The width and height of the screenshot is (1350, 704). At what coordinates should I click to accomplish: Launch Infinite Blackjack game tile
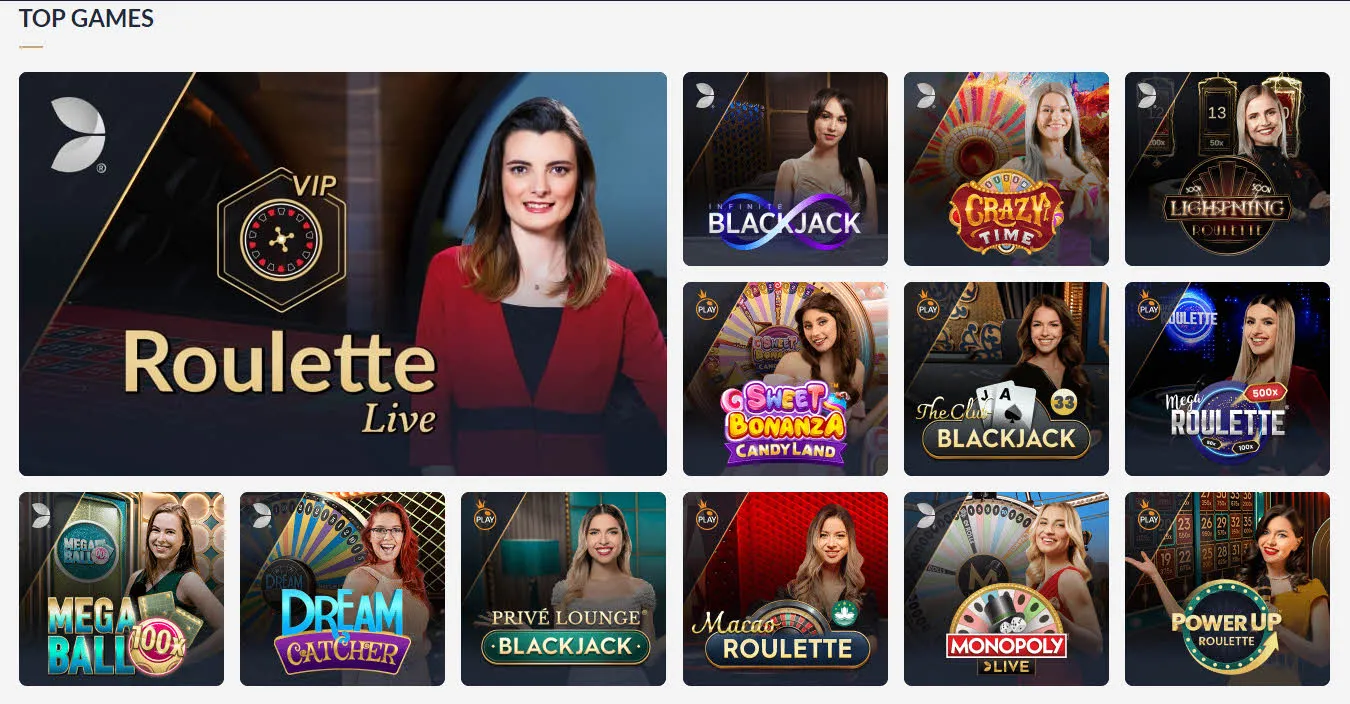[x=785, y=169]
